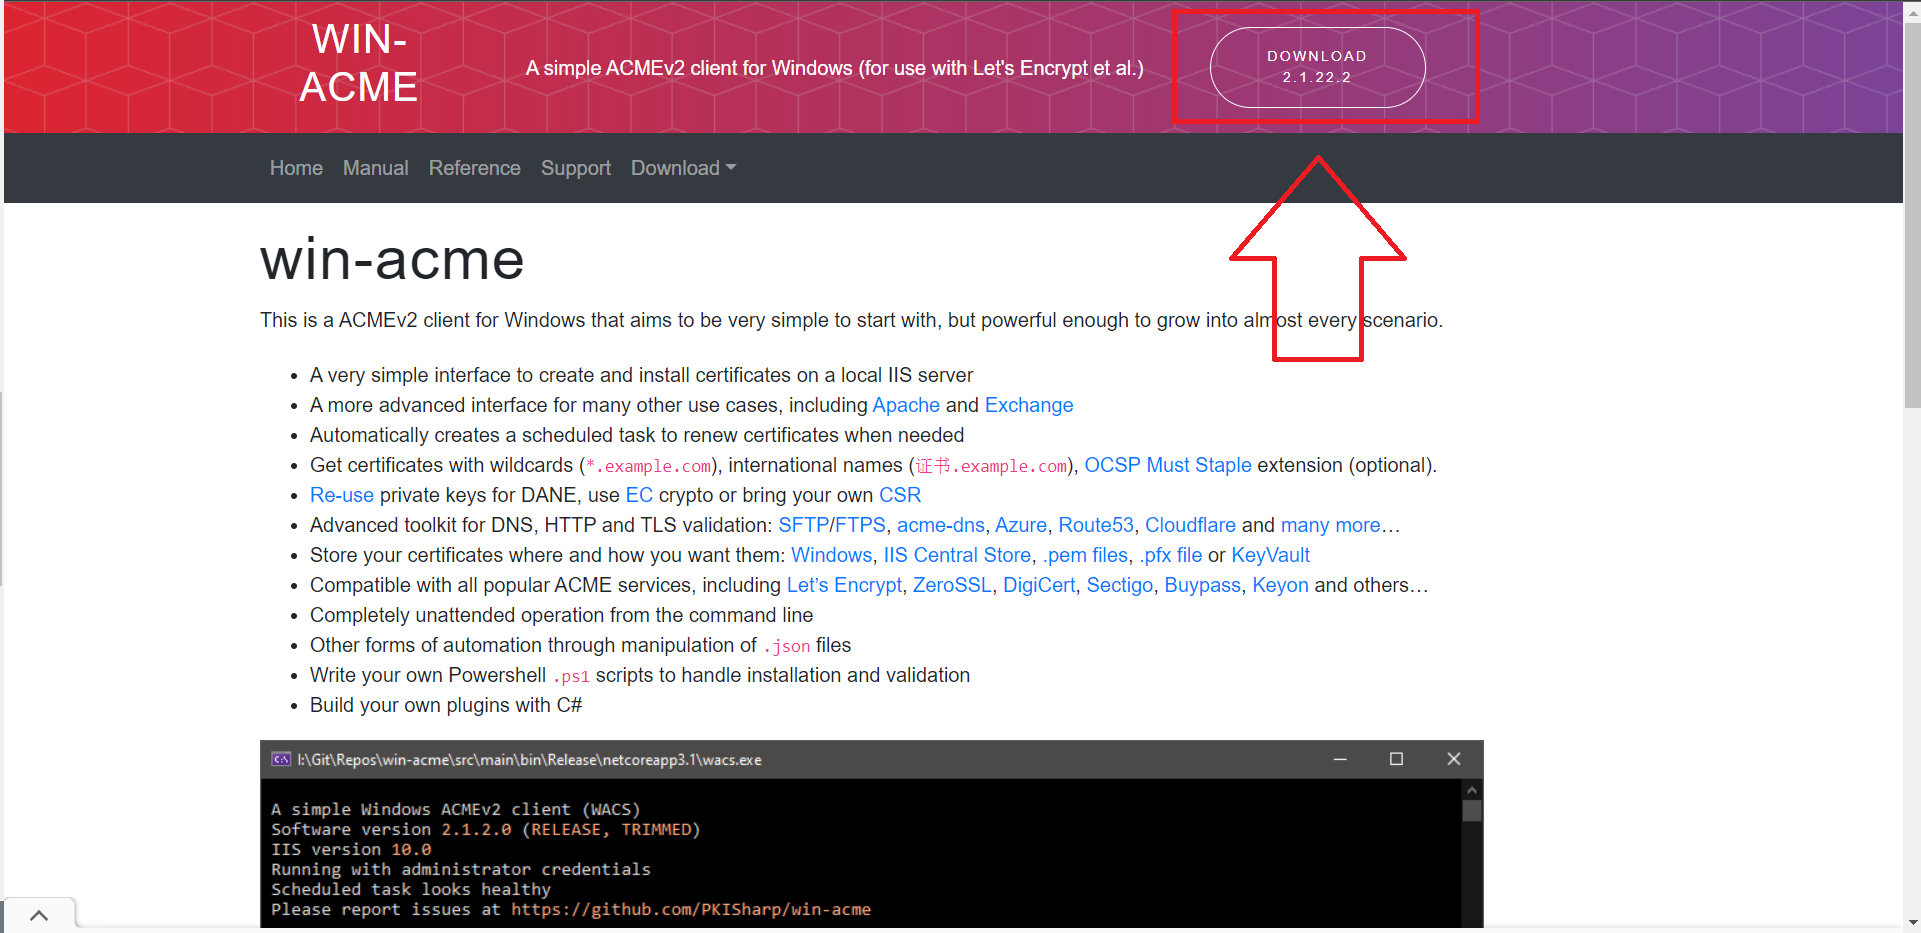Open the Windows certificate store link
The image size is (1921, 933).
[x=832, y=555]
